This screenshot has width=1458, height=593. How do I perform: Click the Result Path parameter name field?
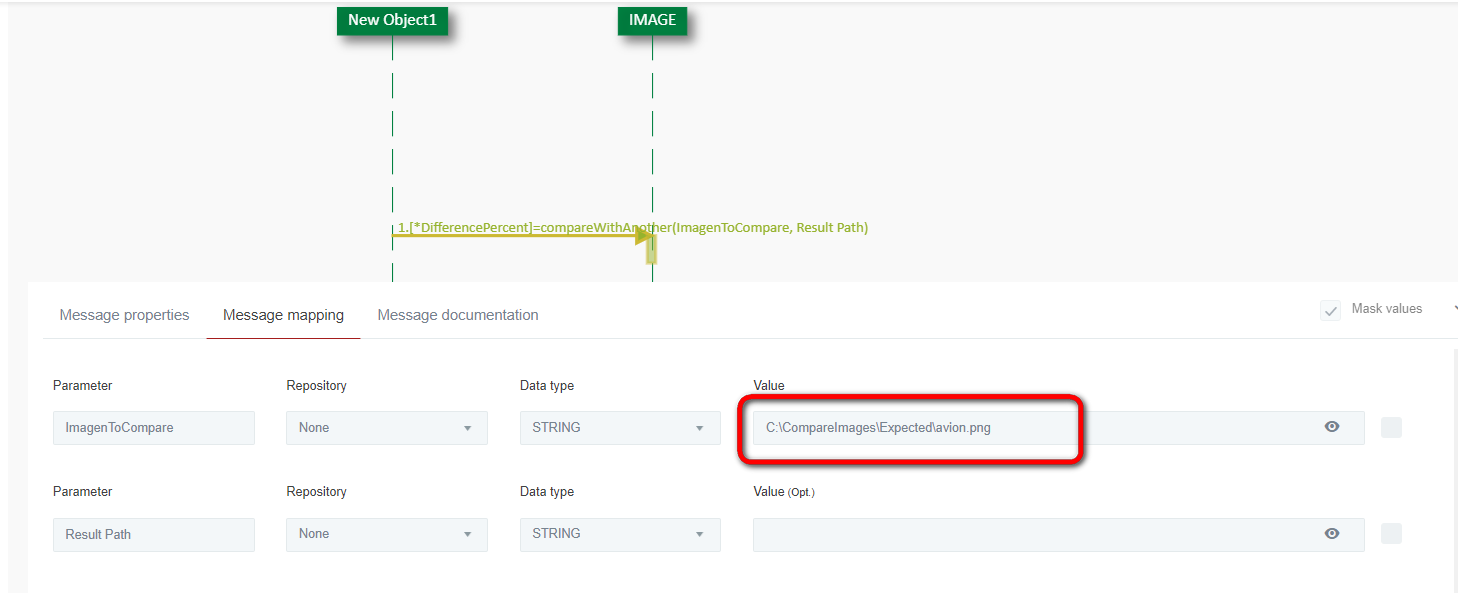(x=154, y=534)
